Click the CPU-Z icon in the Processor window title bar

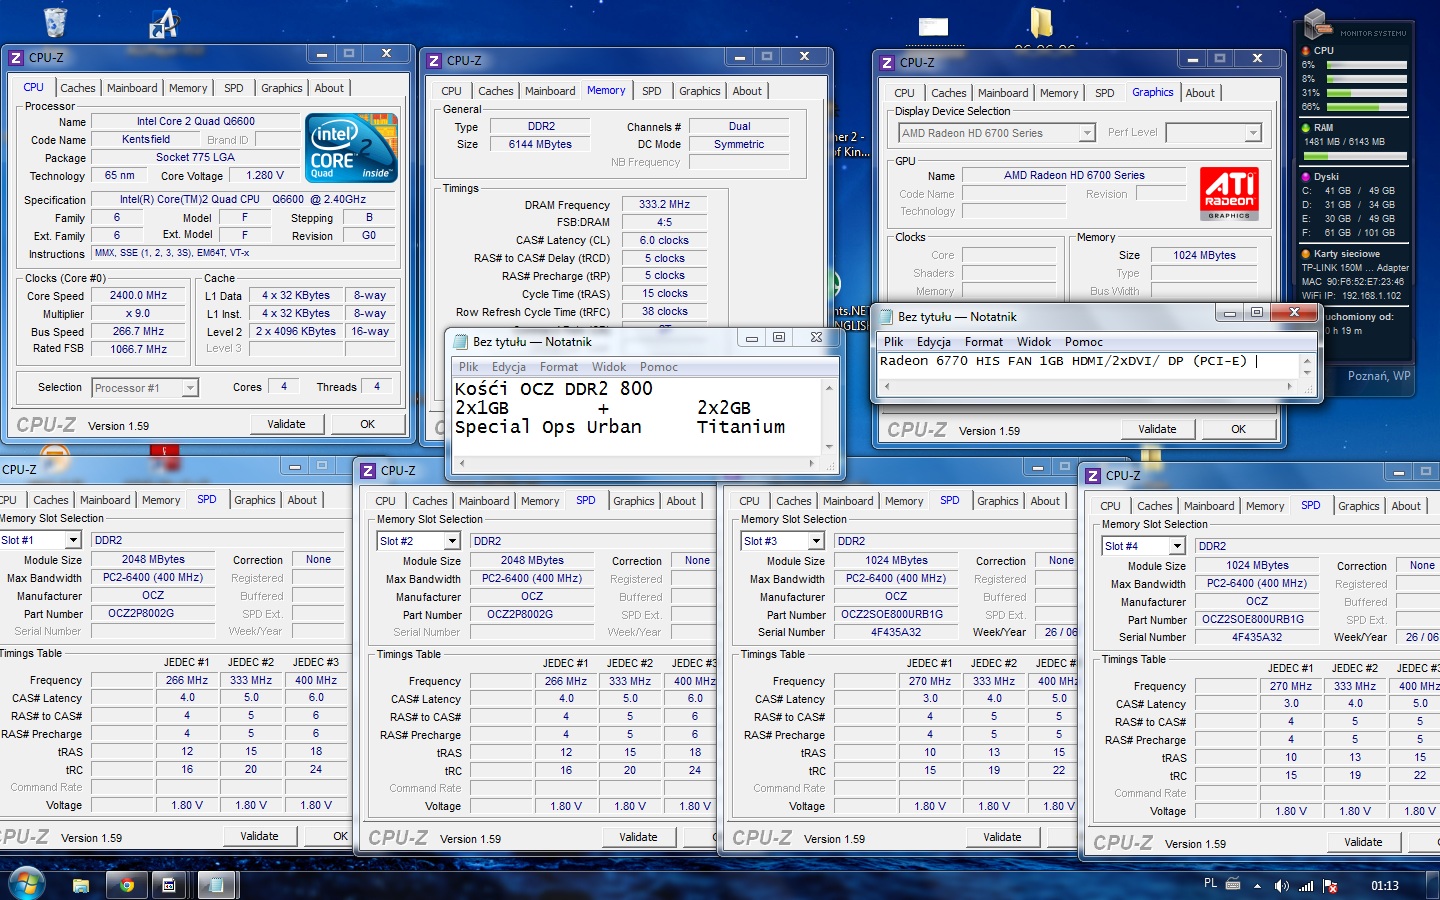pyautogui.click(x=16, y=58)
